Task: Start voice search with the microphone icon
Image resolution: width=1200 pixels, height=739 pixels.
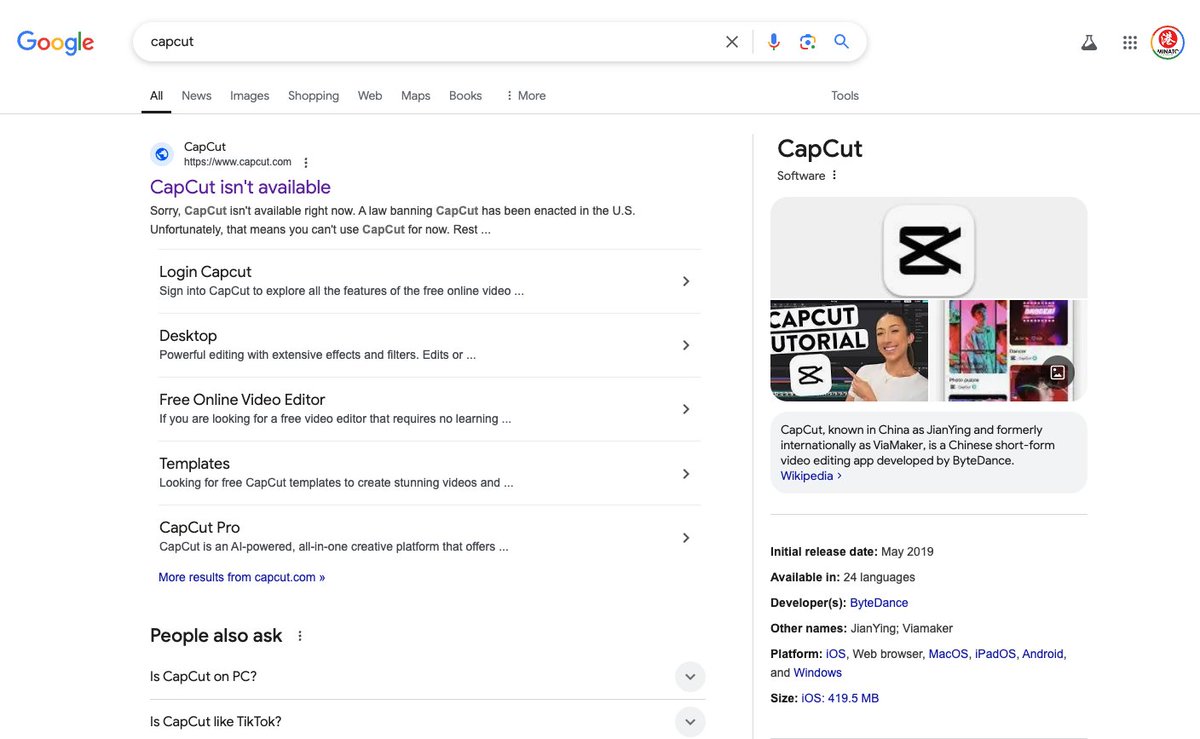Action: pyautogui.click(x=773, y=42)
